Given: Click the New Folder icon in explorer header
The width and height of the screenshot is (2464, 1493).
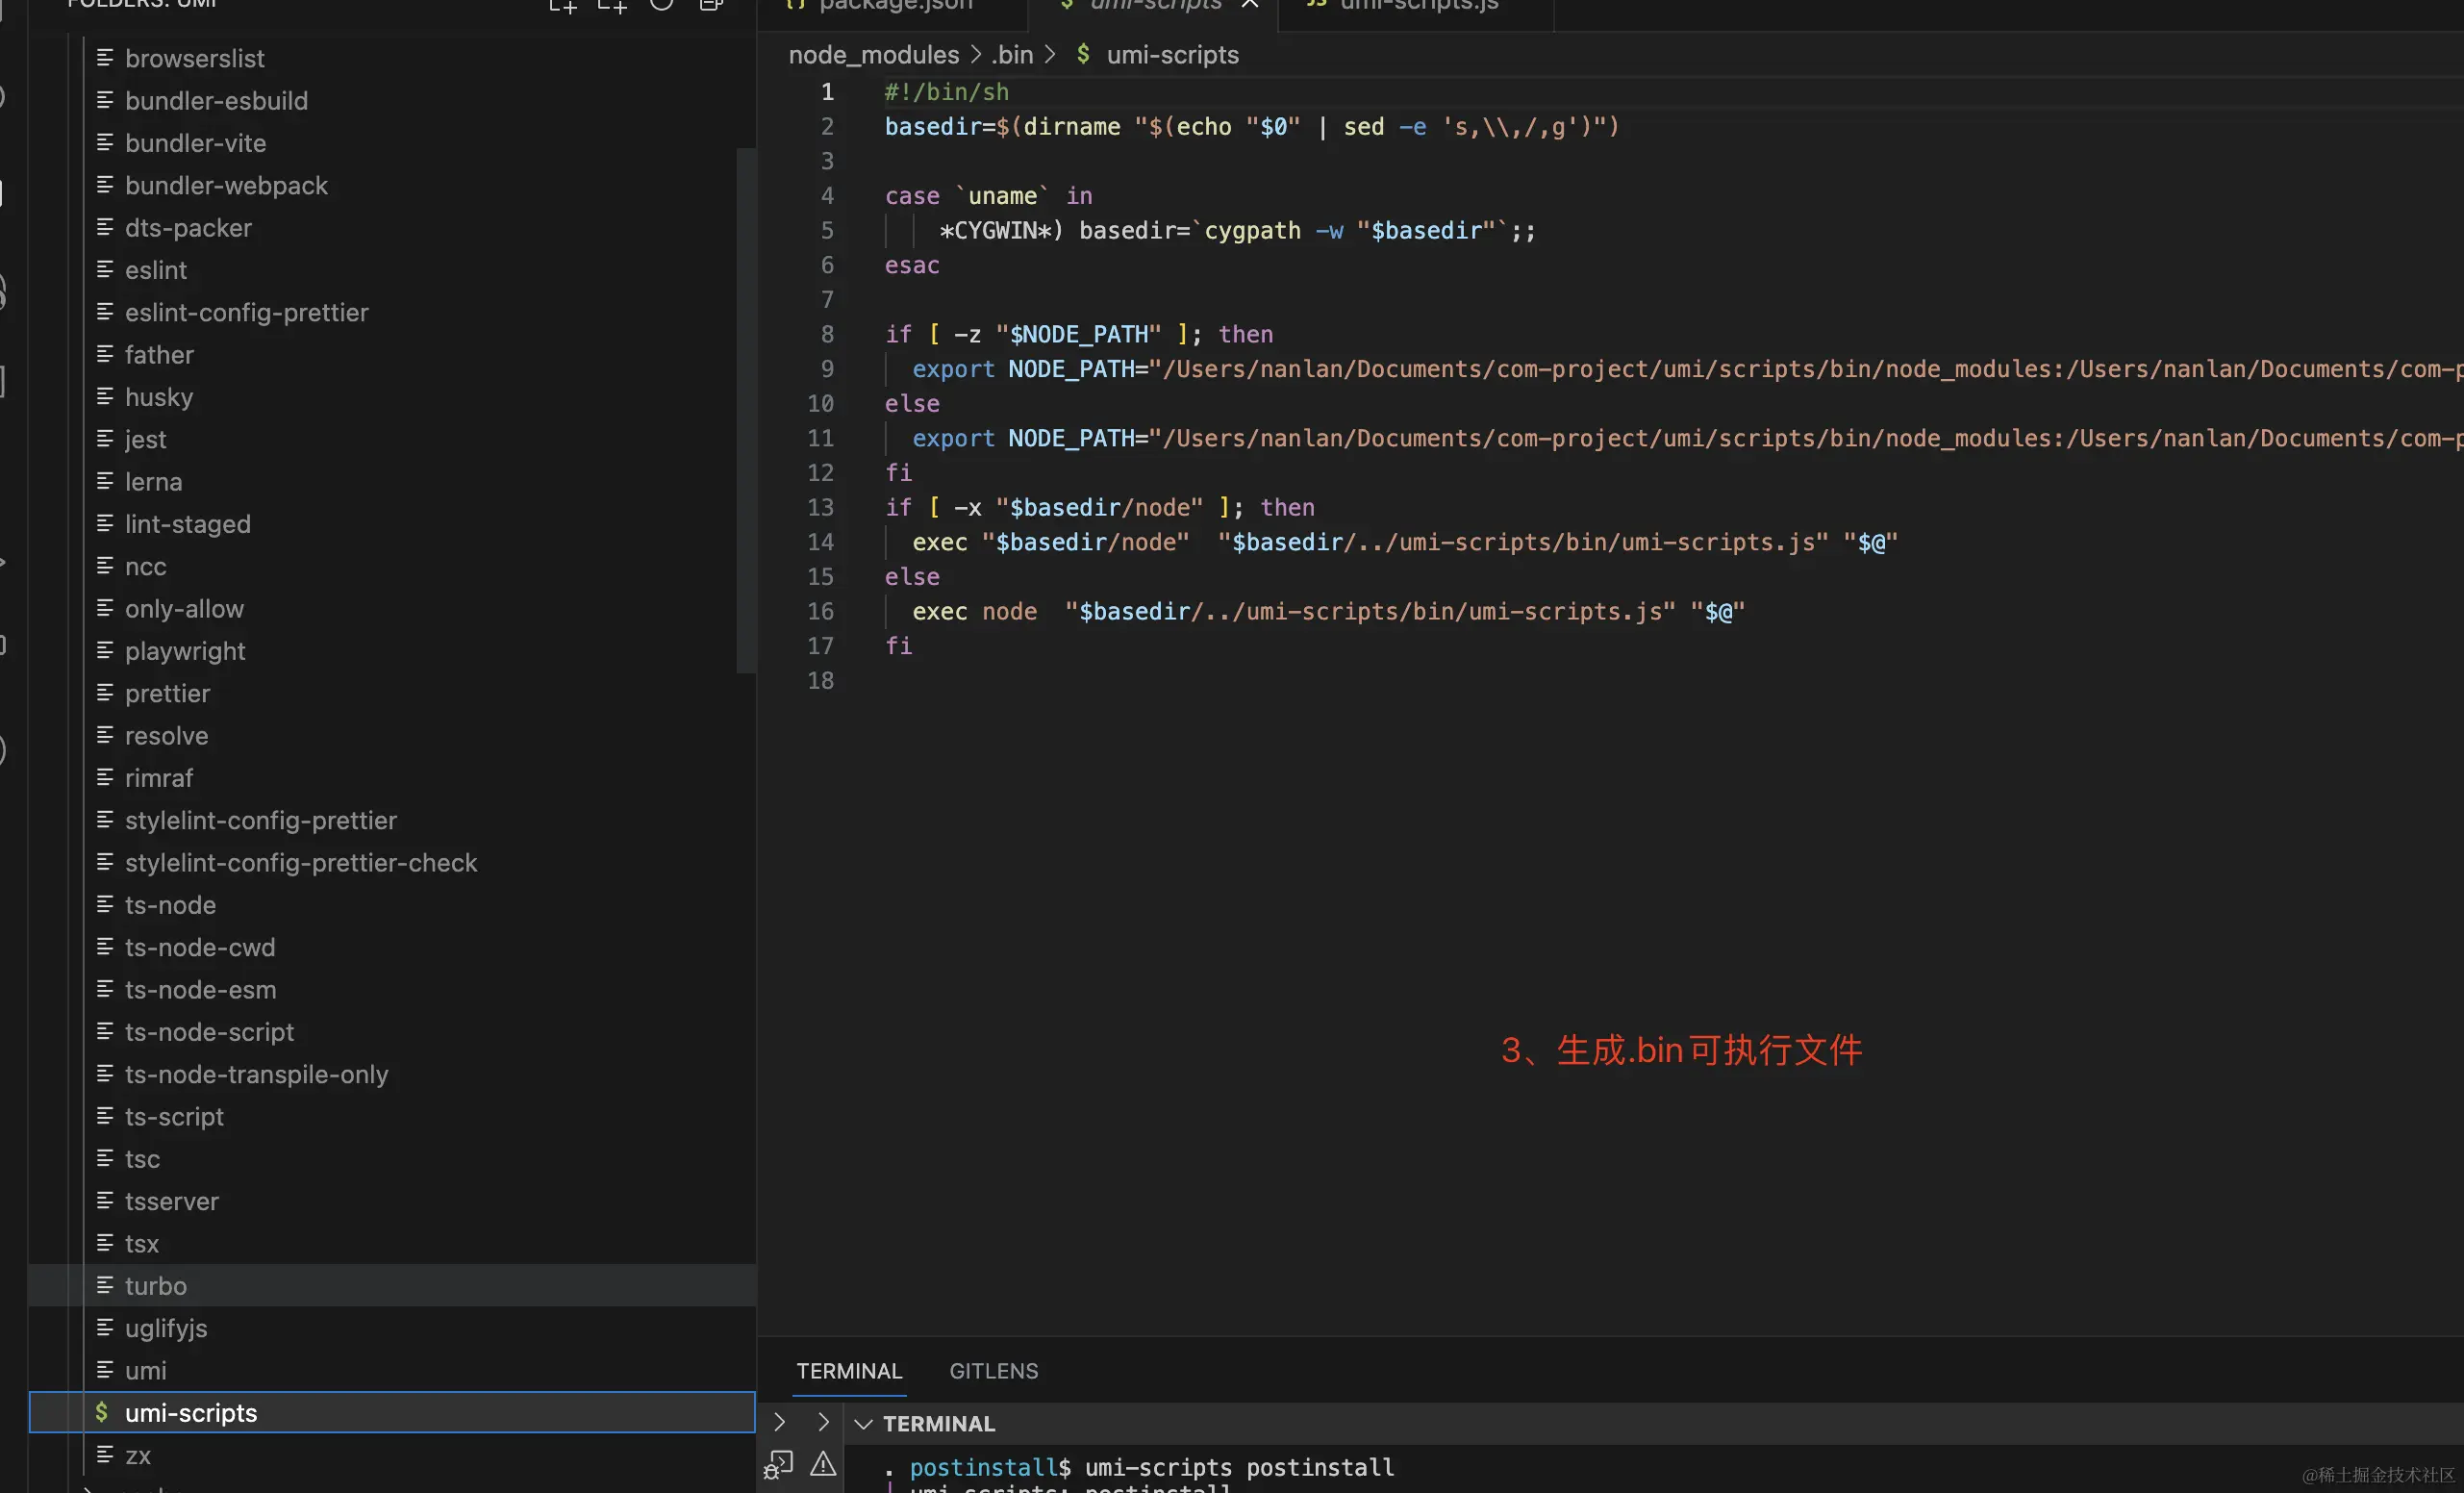Looking at the screenshot, I should (612, 5).
